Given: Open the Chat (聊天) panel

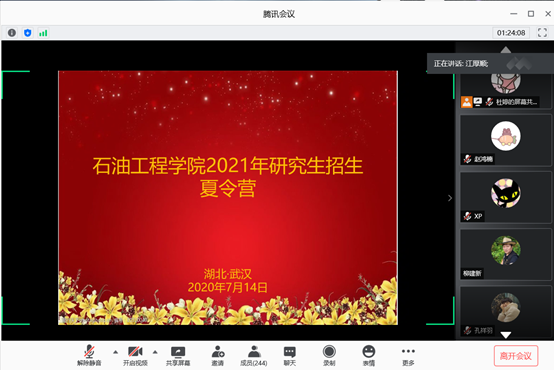Looking at the screenshot, I should coord(290,356).
